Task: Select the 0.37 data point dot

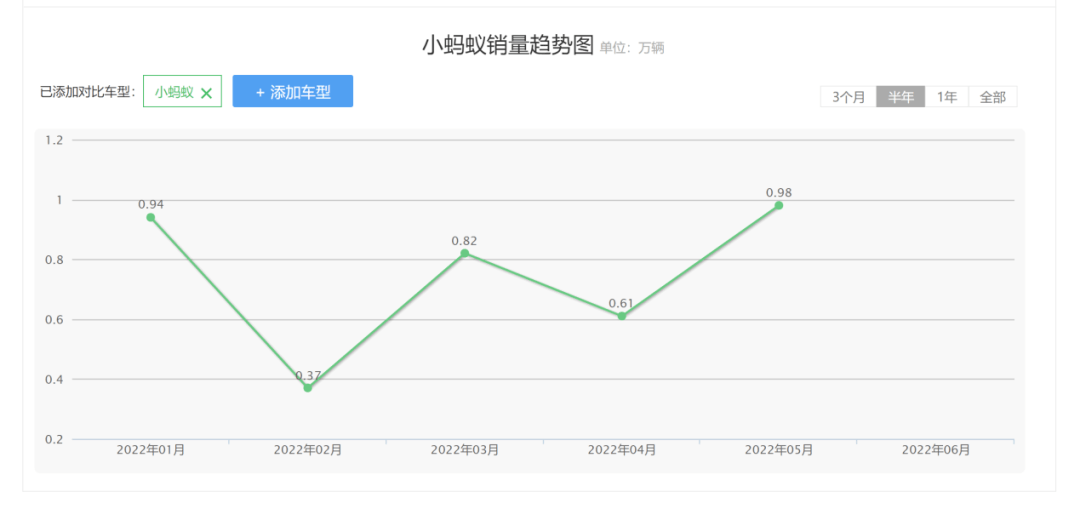Action: click(x=308, y=388)
